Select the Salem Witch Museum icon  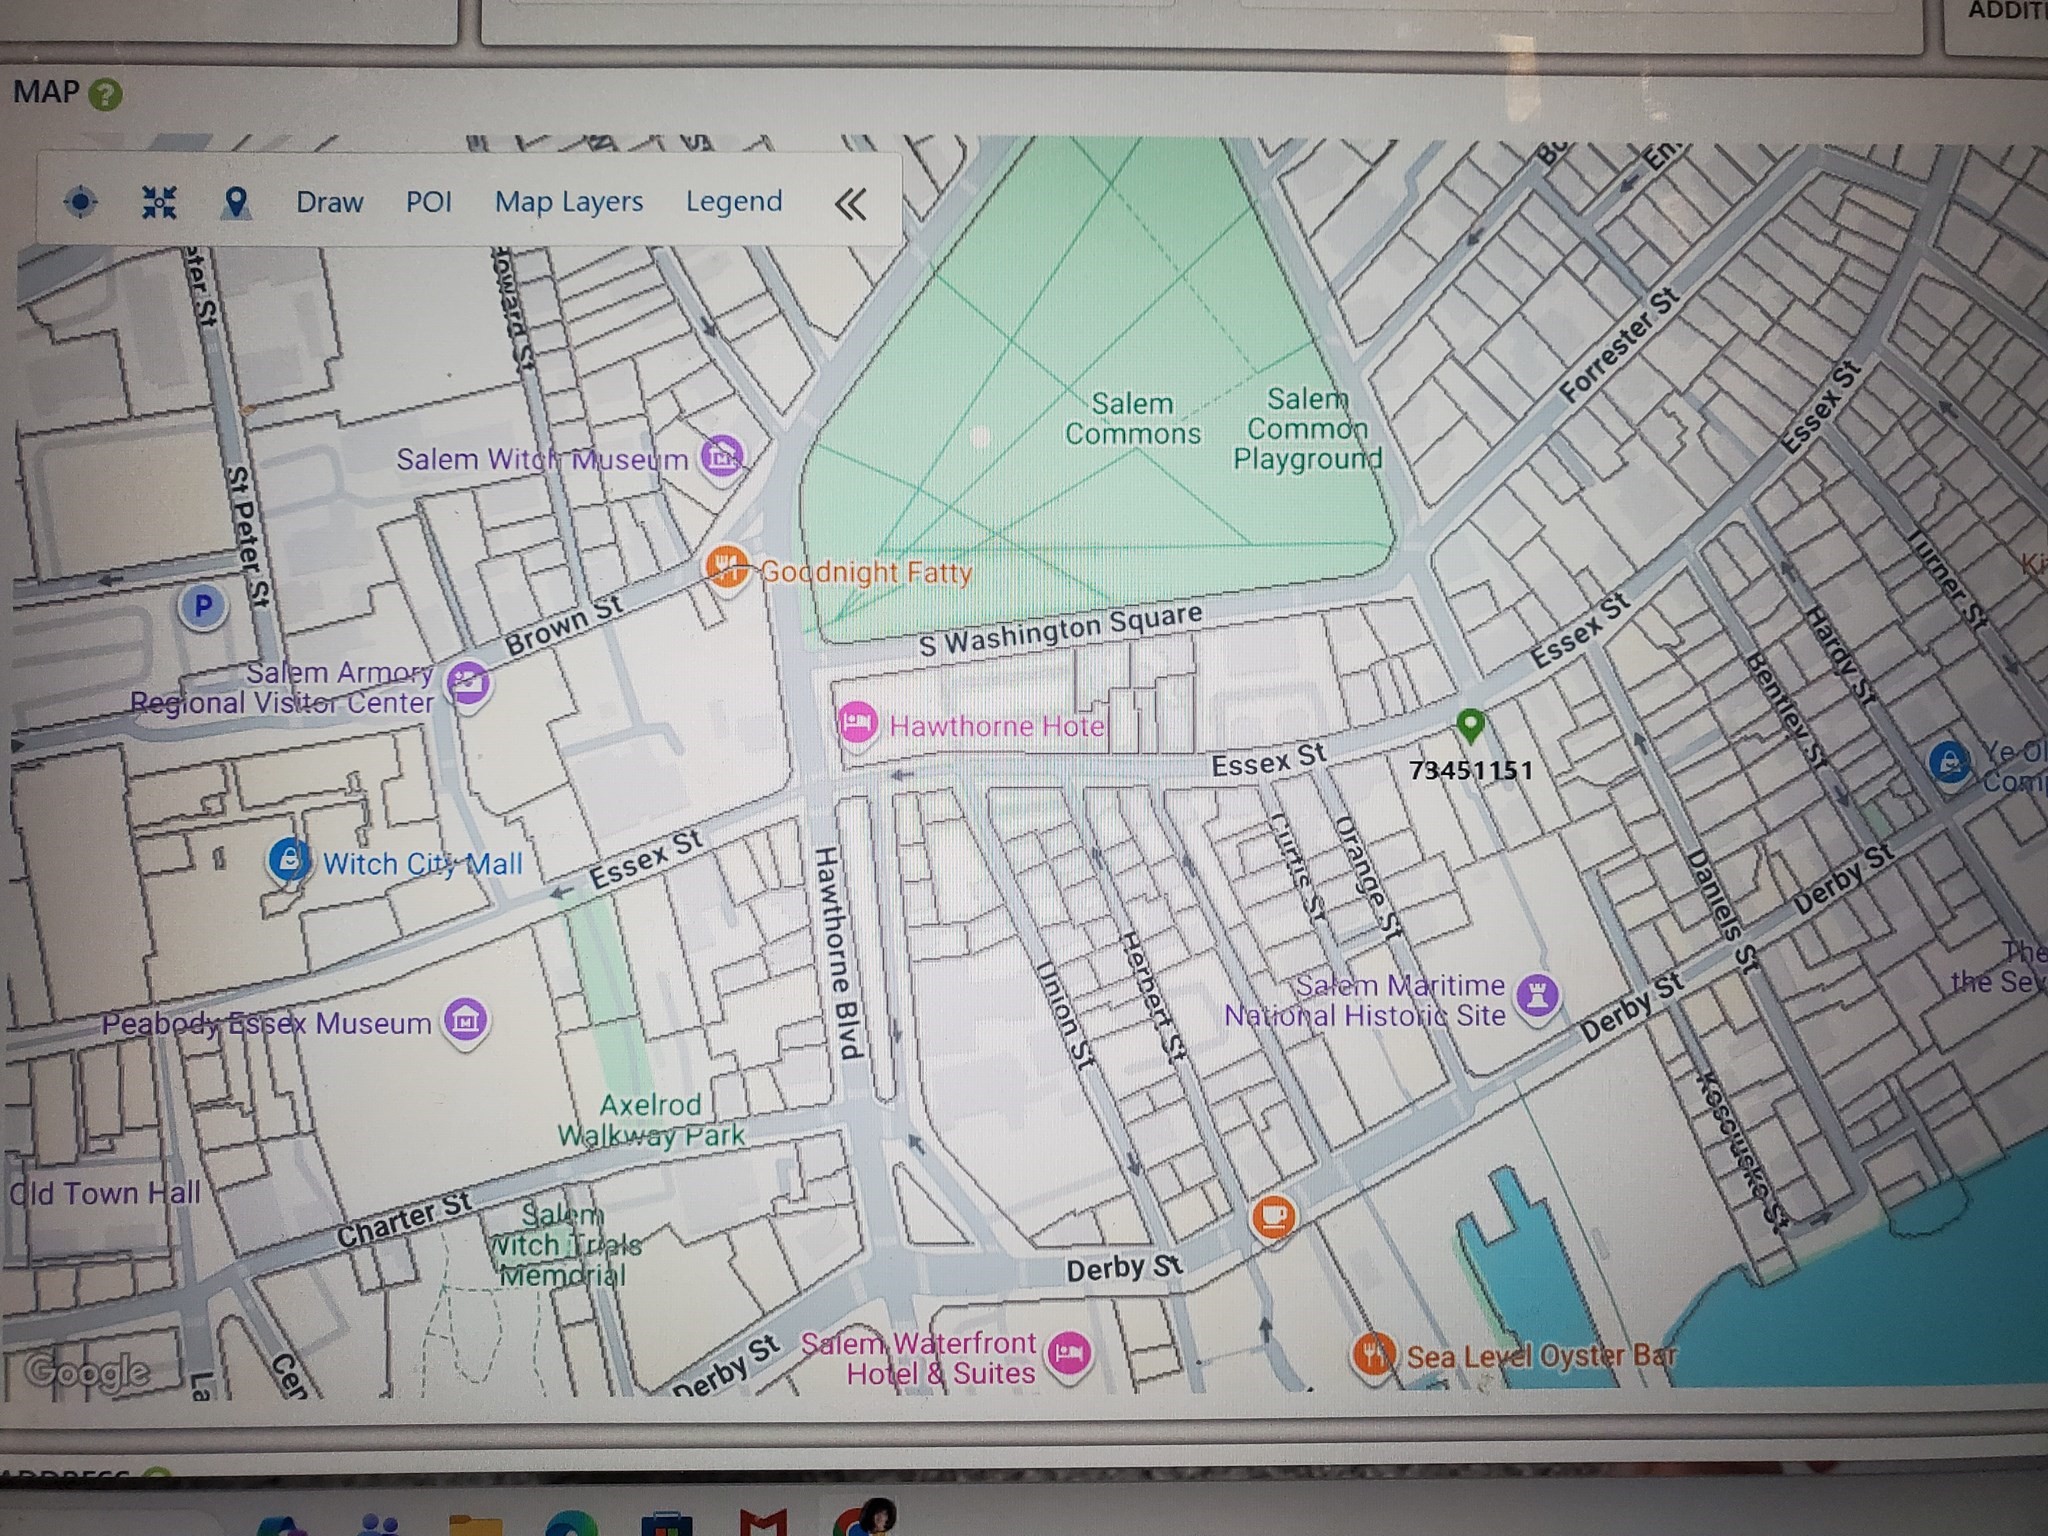[722, 458]
